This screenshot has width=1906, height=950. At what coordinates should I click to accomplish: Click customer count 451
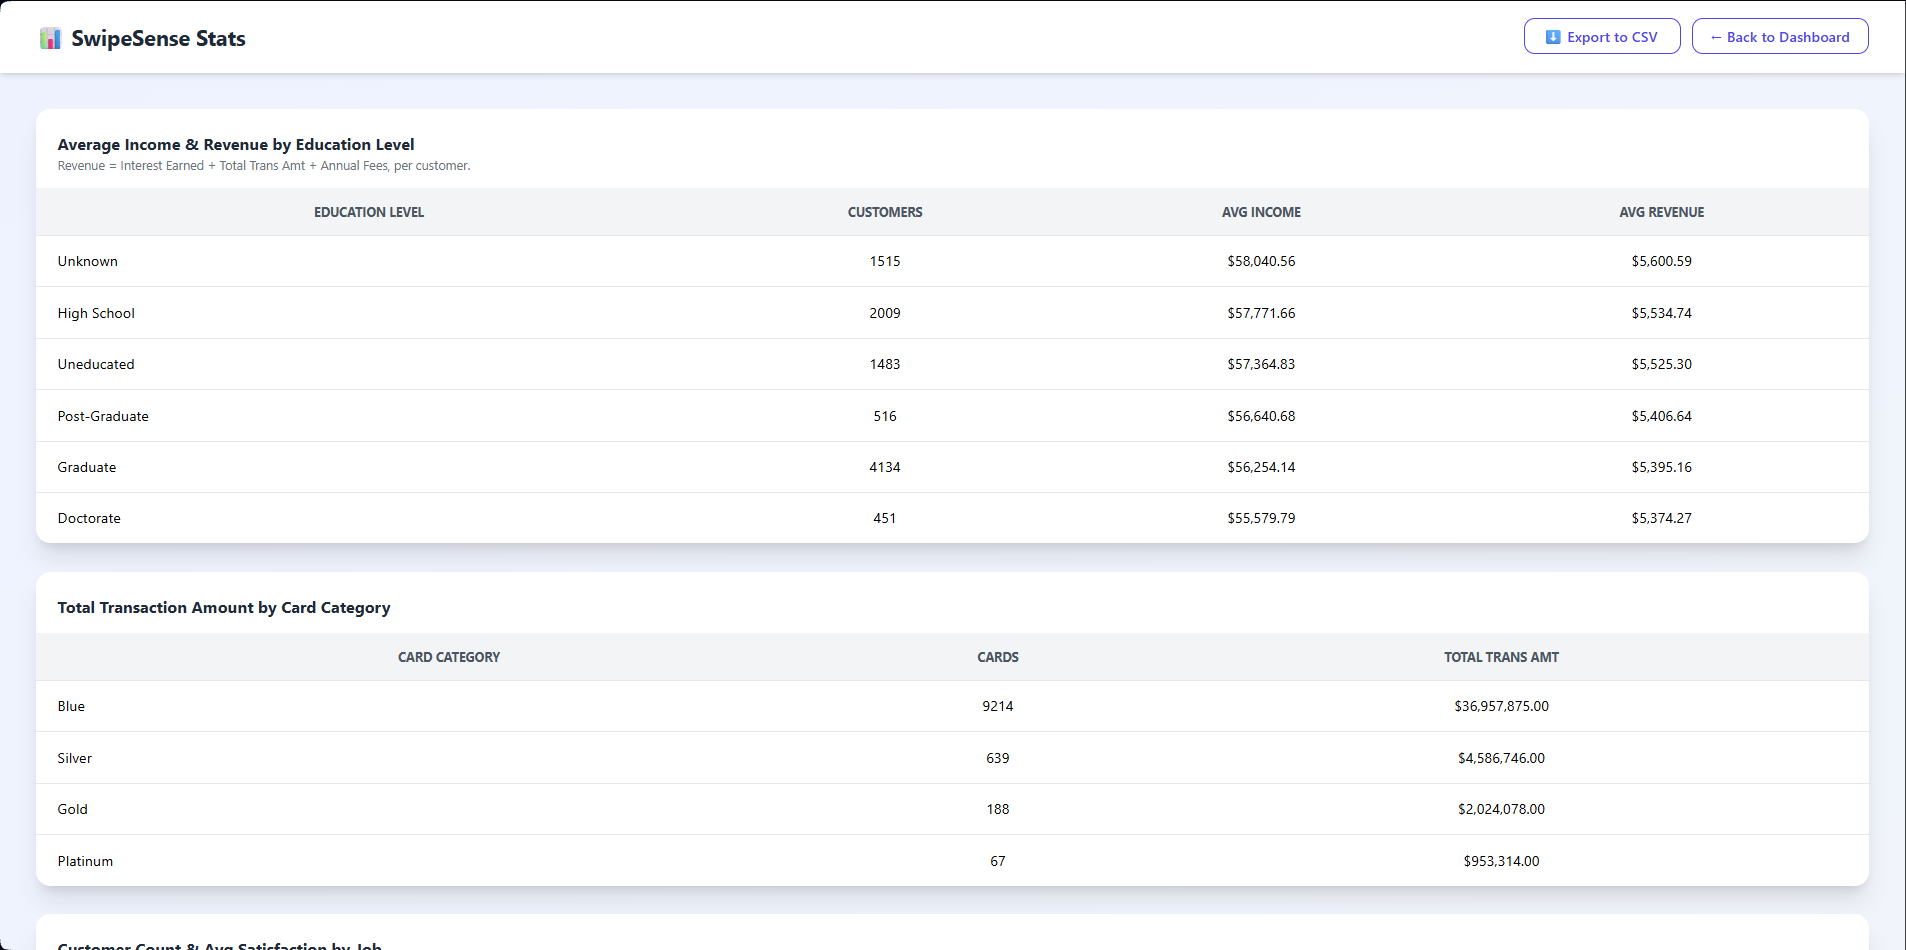[x=885, y=518]
